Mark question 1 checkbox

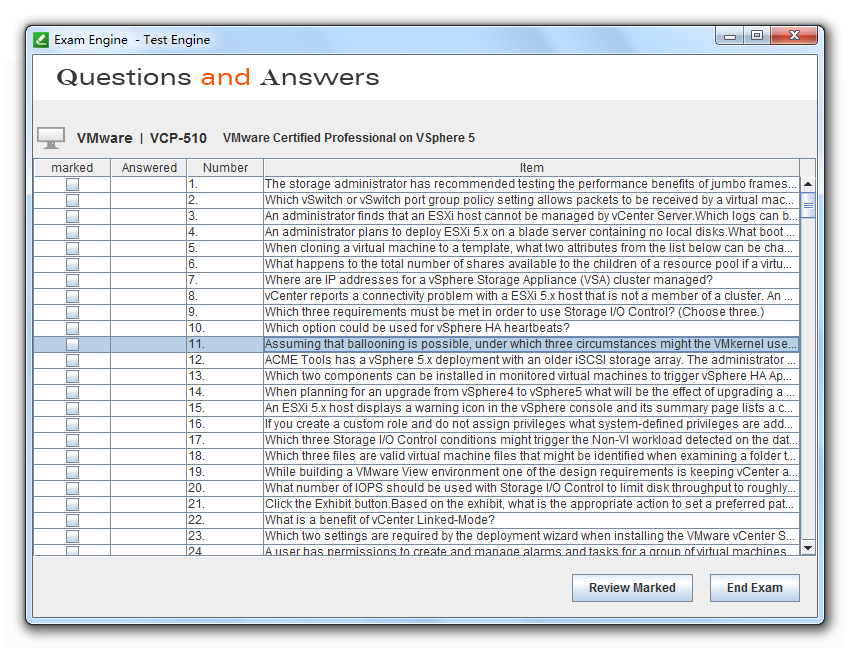(x=72, y=184)
